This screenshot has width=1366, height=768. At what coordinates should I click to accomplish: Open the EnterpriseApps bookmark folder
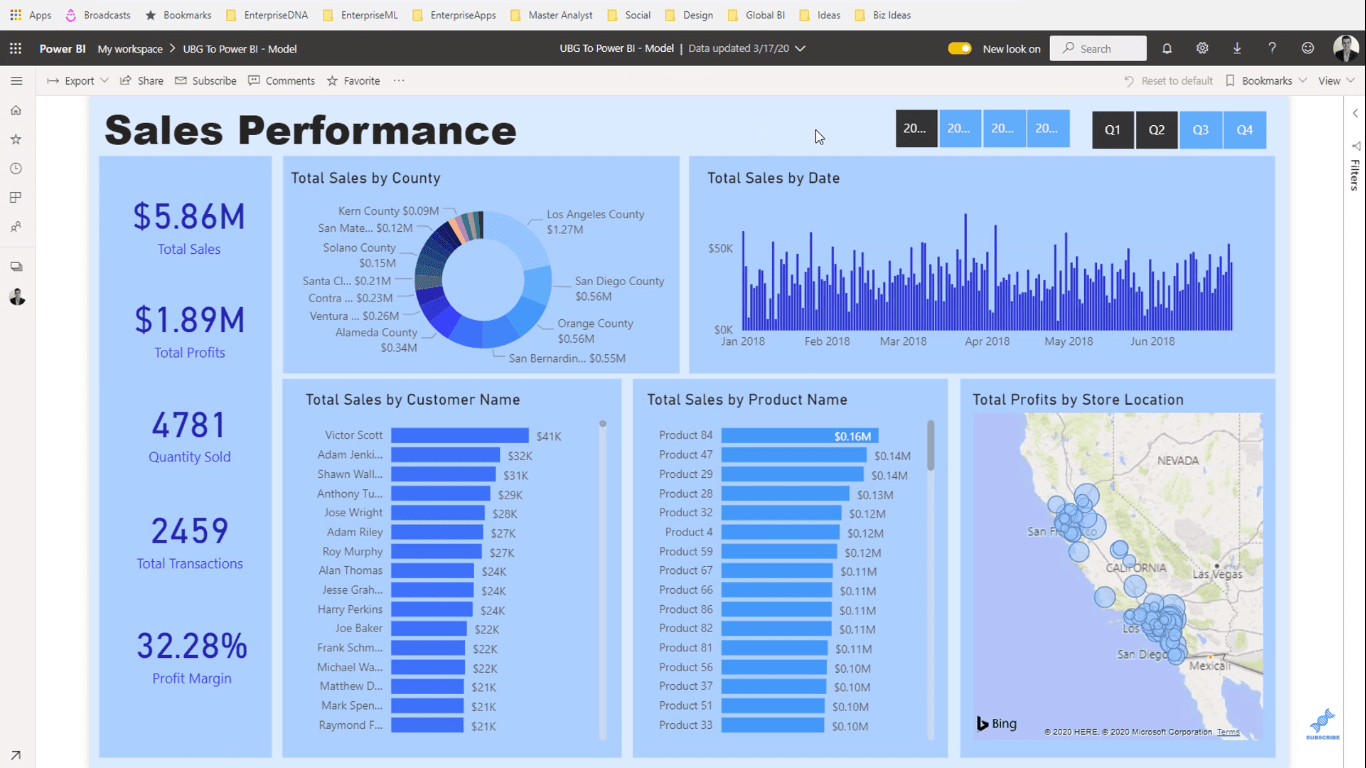click(455, 15)
